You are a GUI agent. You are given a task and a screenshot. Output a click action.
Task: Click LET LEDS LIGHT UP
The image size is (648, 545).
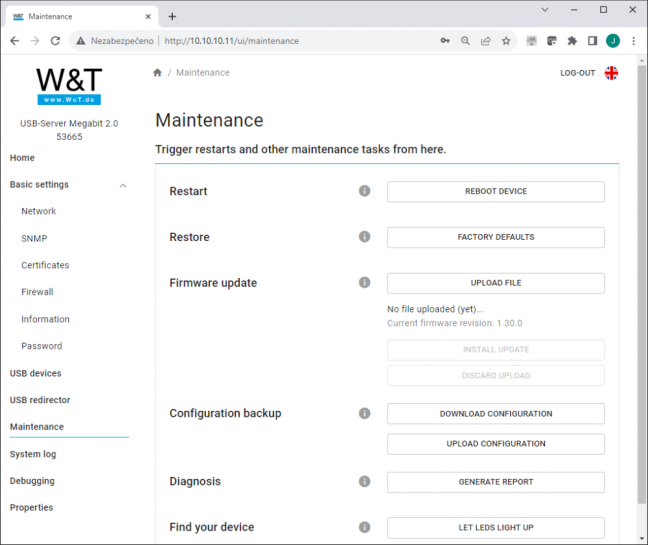coord(496,528)
